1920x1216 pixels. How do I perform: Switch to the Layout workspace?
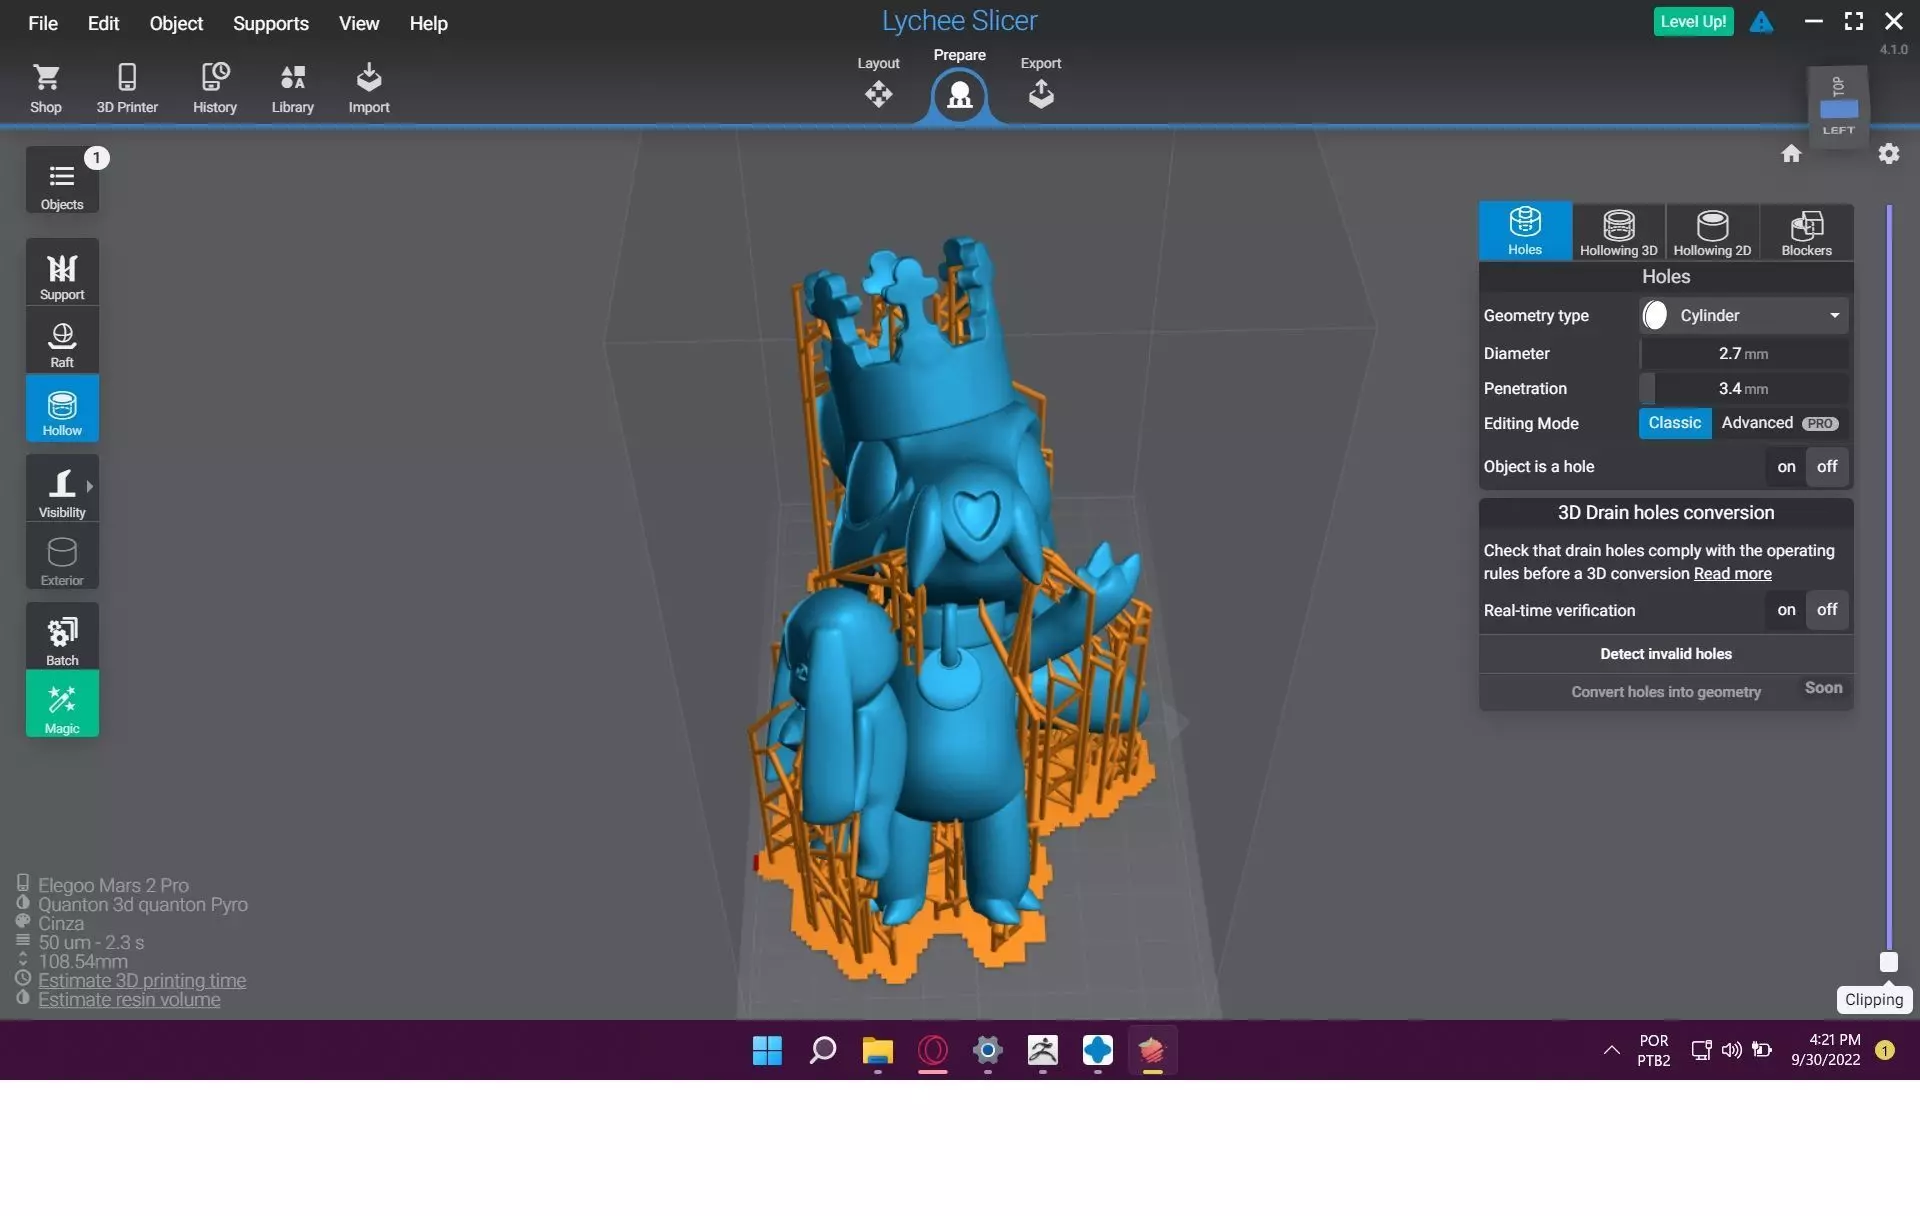pos(878,83)
